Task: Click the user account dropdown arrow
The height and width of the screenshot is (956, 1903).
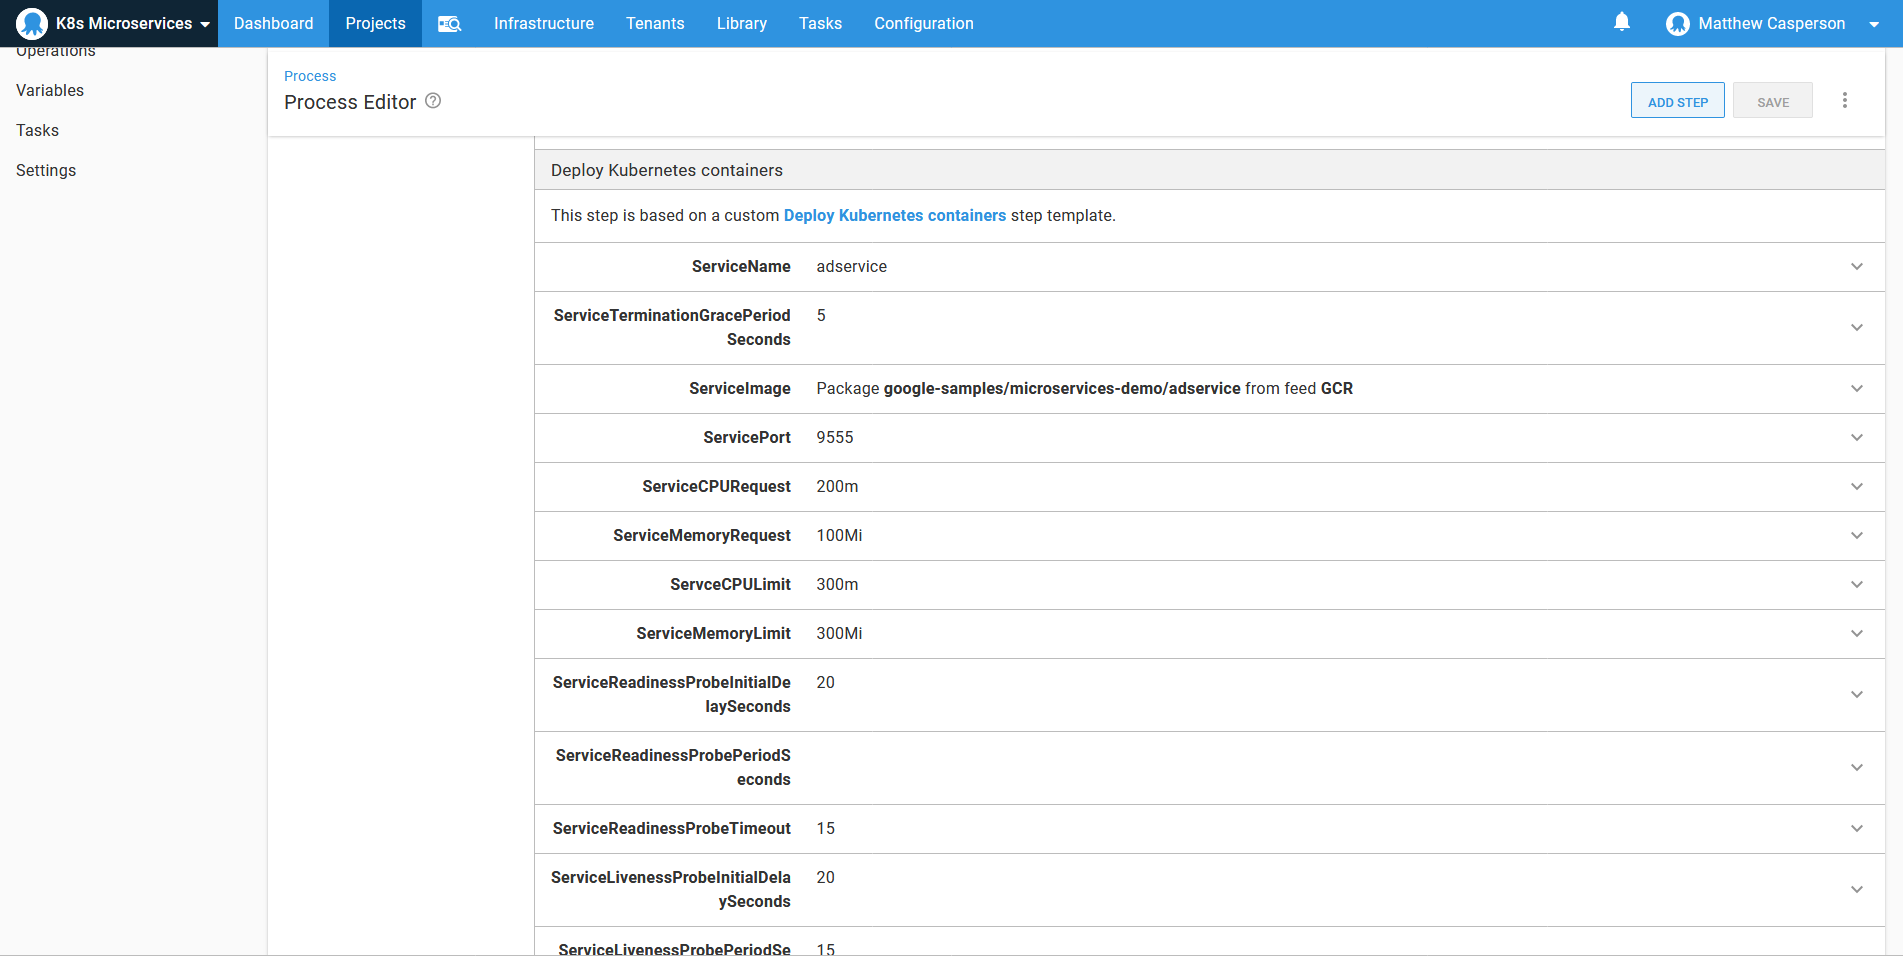Action: pos(1875,23)
